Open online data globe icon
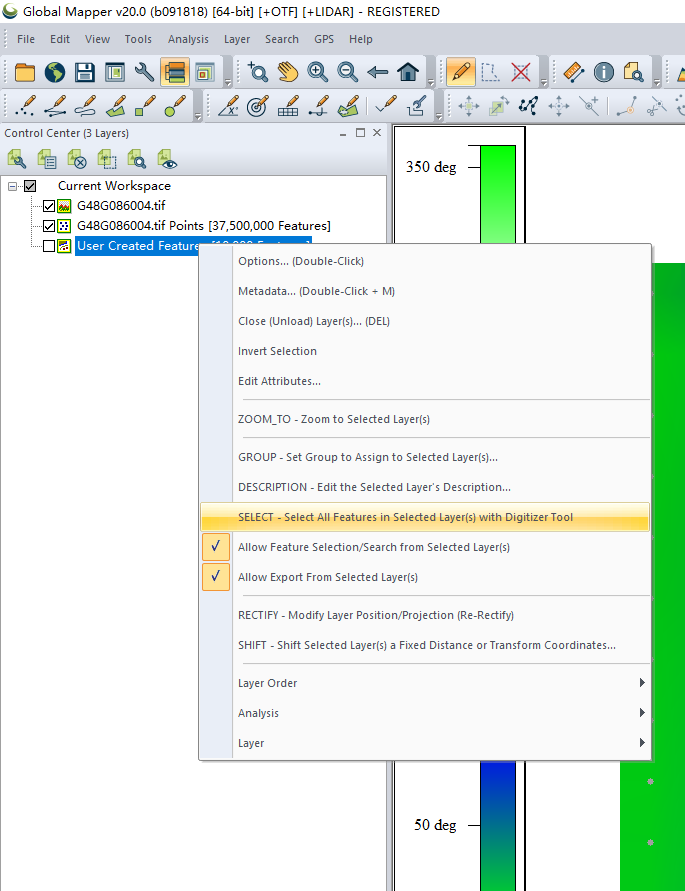 pyautogui.click(x=55, y=72)
